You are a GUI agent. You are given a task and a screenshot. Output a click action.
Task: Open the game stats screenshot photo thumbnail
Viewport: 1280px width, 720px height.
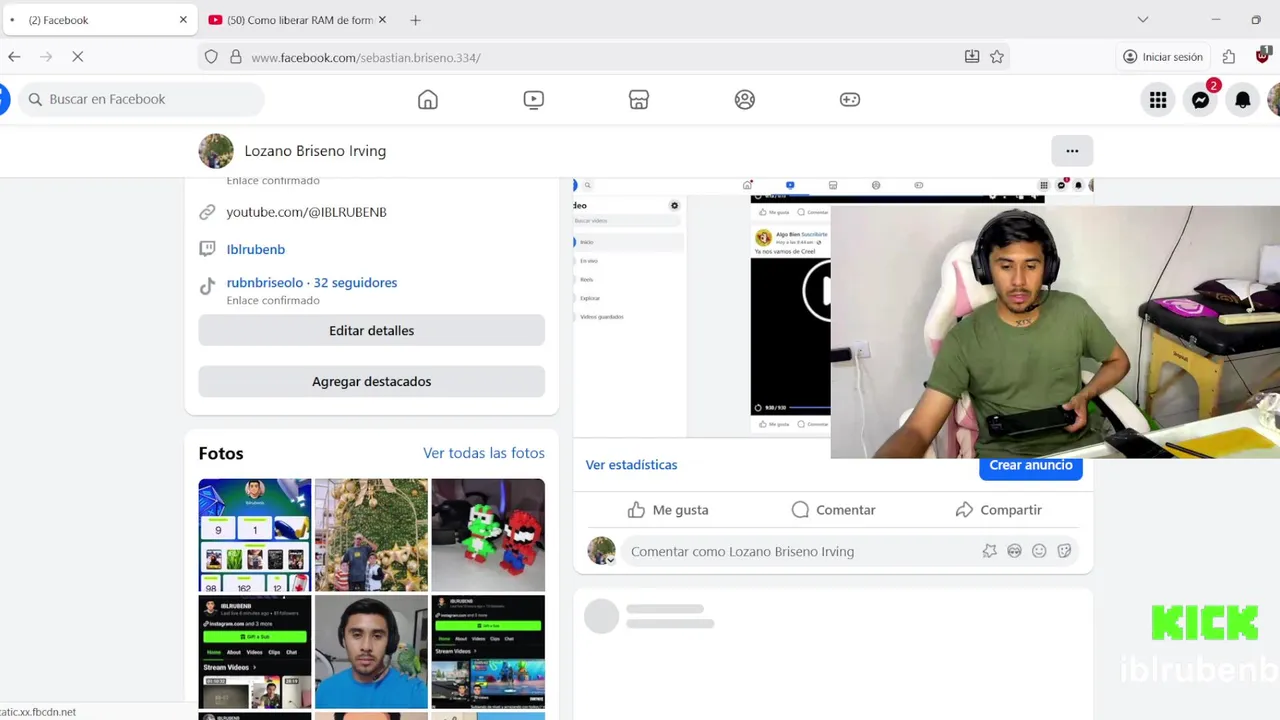point(255,535)
